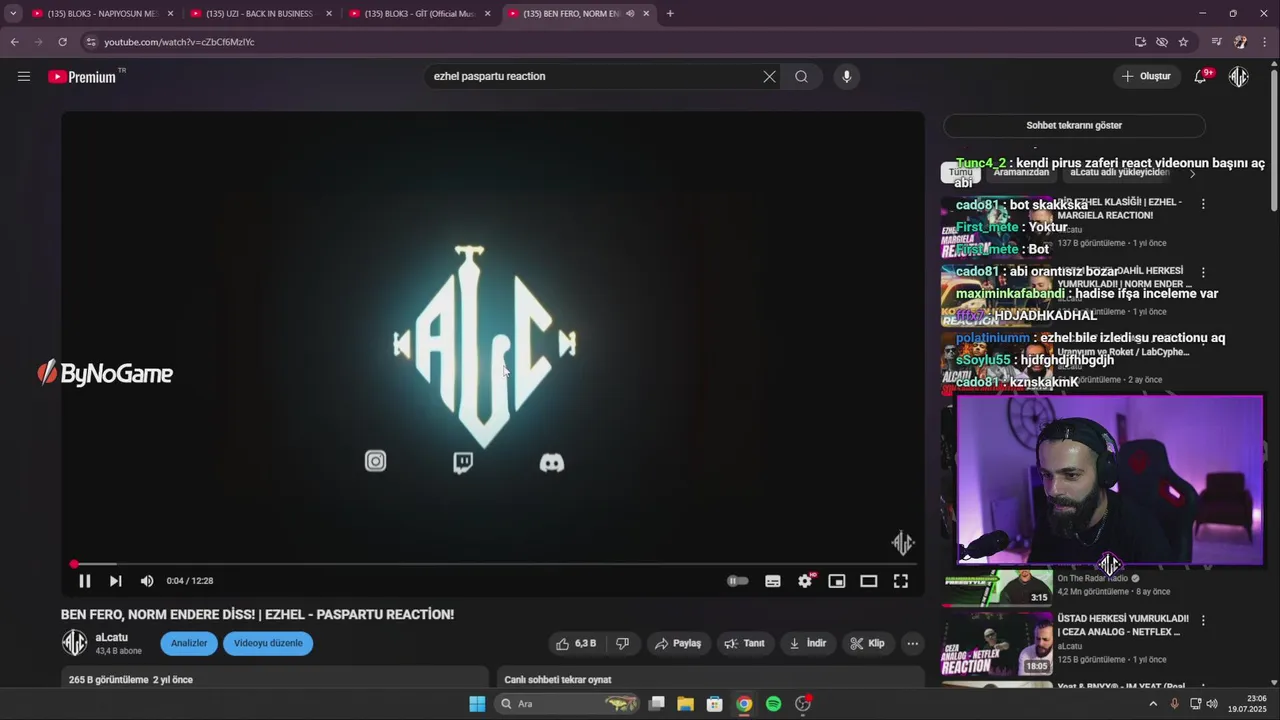1280x720 pixels.
Task: Open Spotify from the taskbar
Action: coord(773,704)
